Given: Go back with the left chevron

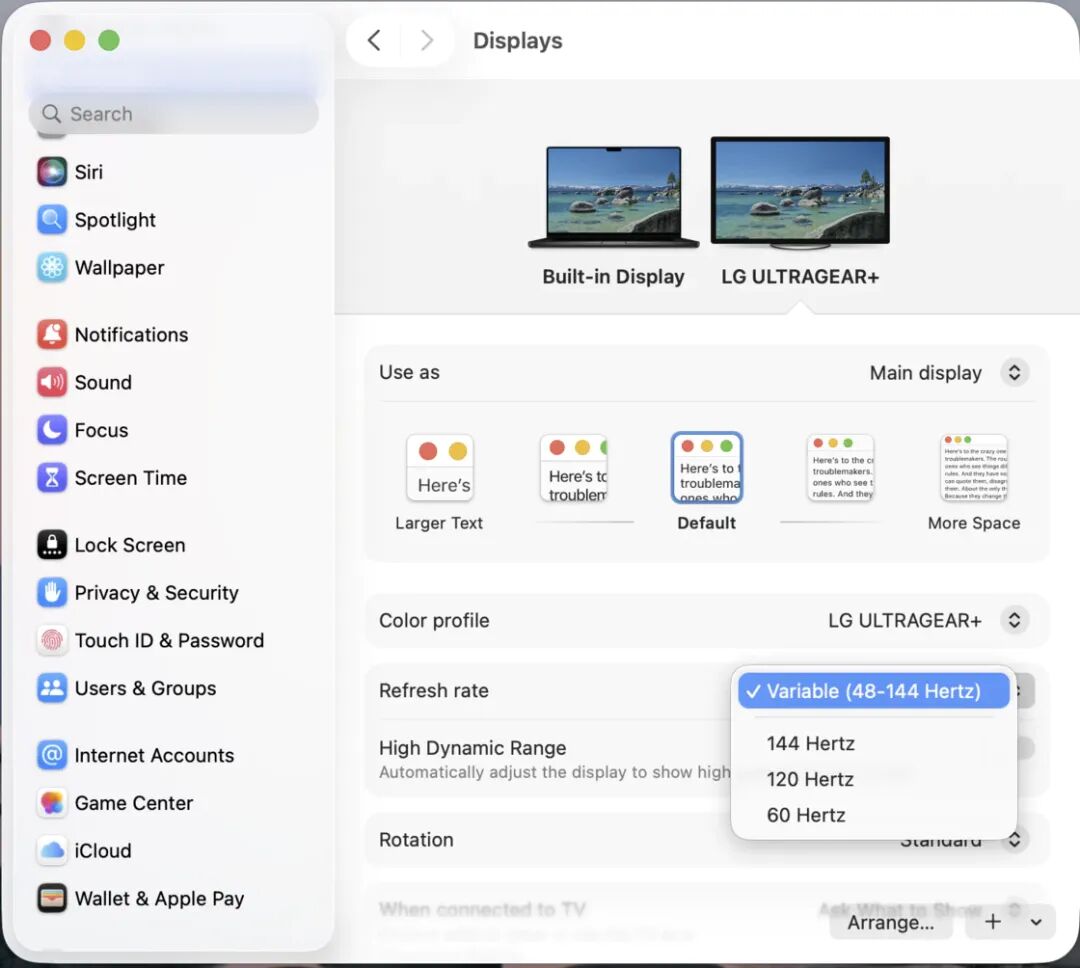Looking at the screenshot, I should [x=374, y=41].
